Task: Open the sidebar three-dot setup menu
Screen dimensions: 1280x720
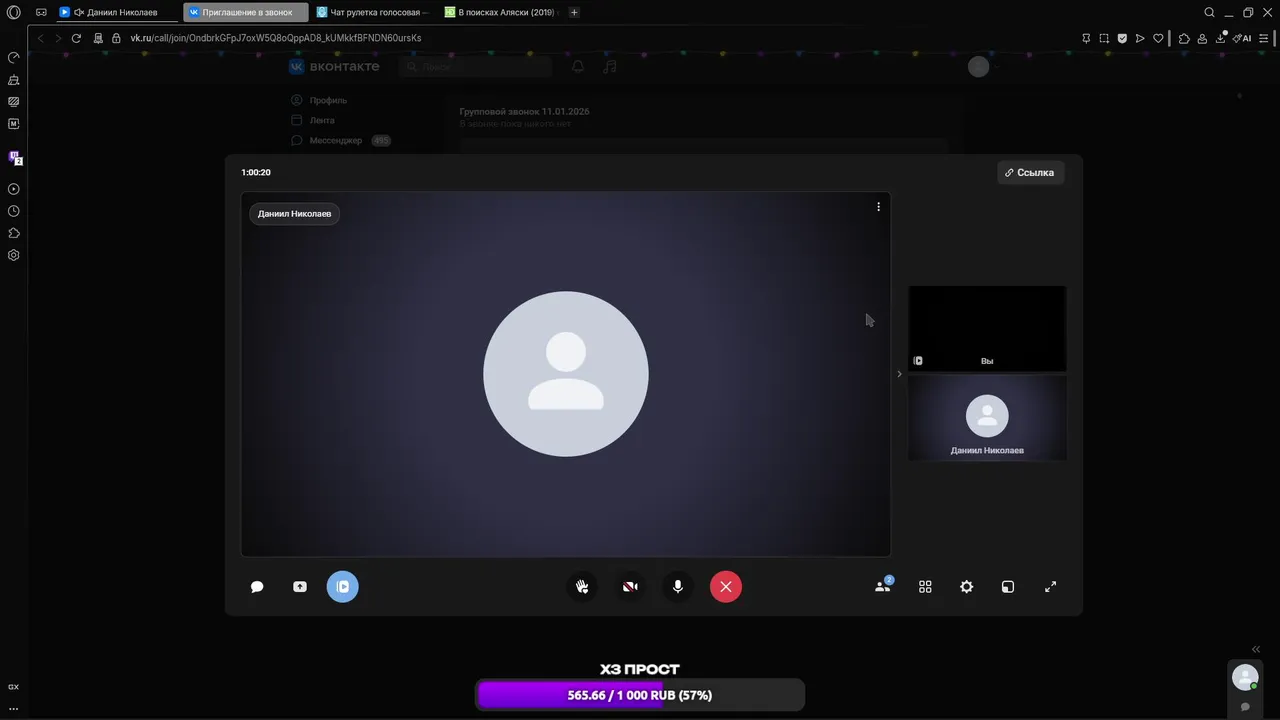Action: tap(14, 708)
